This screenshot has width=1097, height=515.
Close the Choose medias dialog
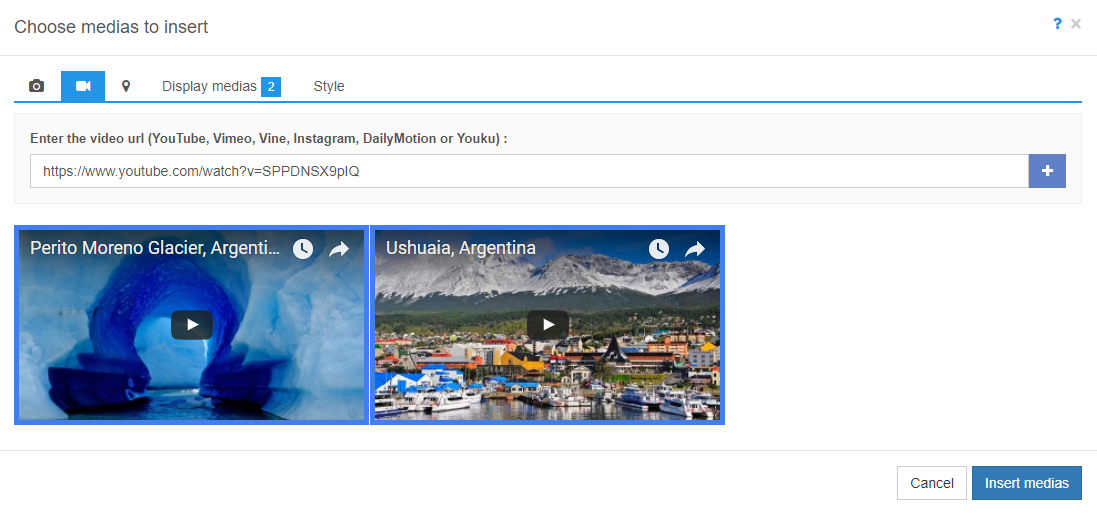(x=1076, y=24)
